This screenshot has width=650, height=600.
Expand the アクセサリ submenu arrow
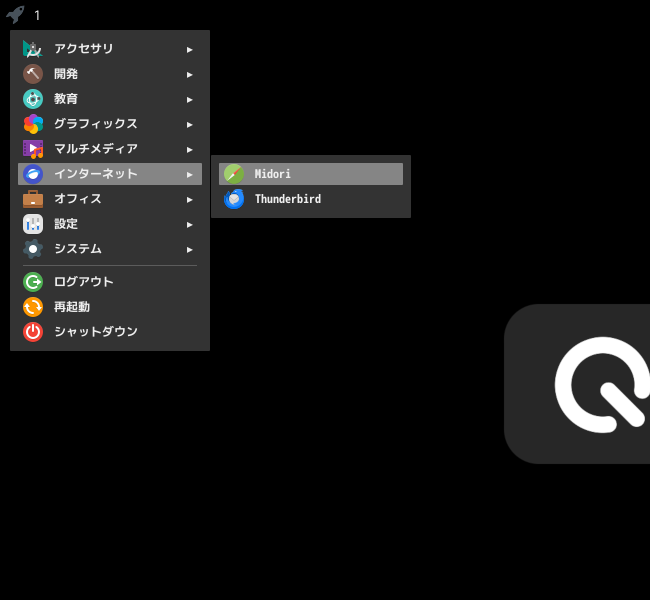click(189, 50)
